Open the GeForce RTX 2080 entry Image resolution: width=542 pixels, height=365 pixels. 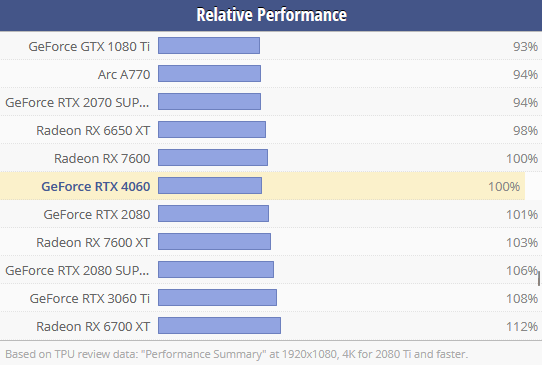[x=97, y=214]
